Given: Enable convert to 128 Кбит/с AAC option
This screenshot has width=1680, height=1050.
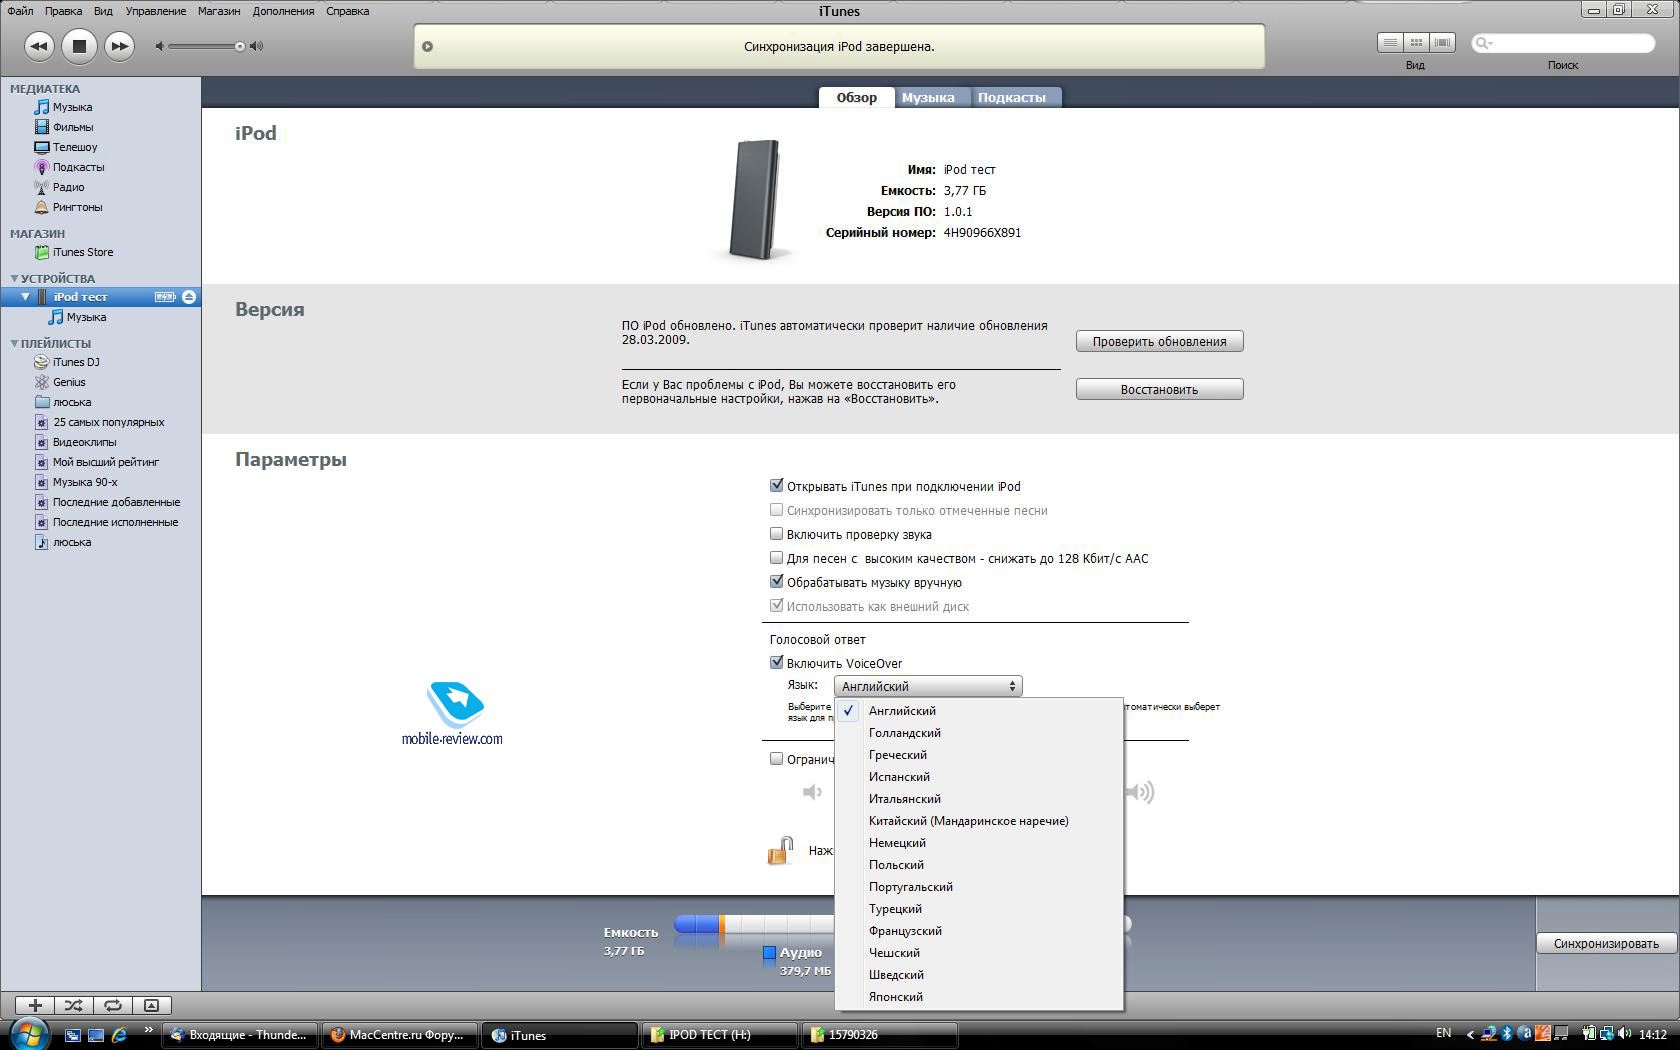Looking at the screenshot, I should tap(776, 557).
